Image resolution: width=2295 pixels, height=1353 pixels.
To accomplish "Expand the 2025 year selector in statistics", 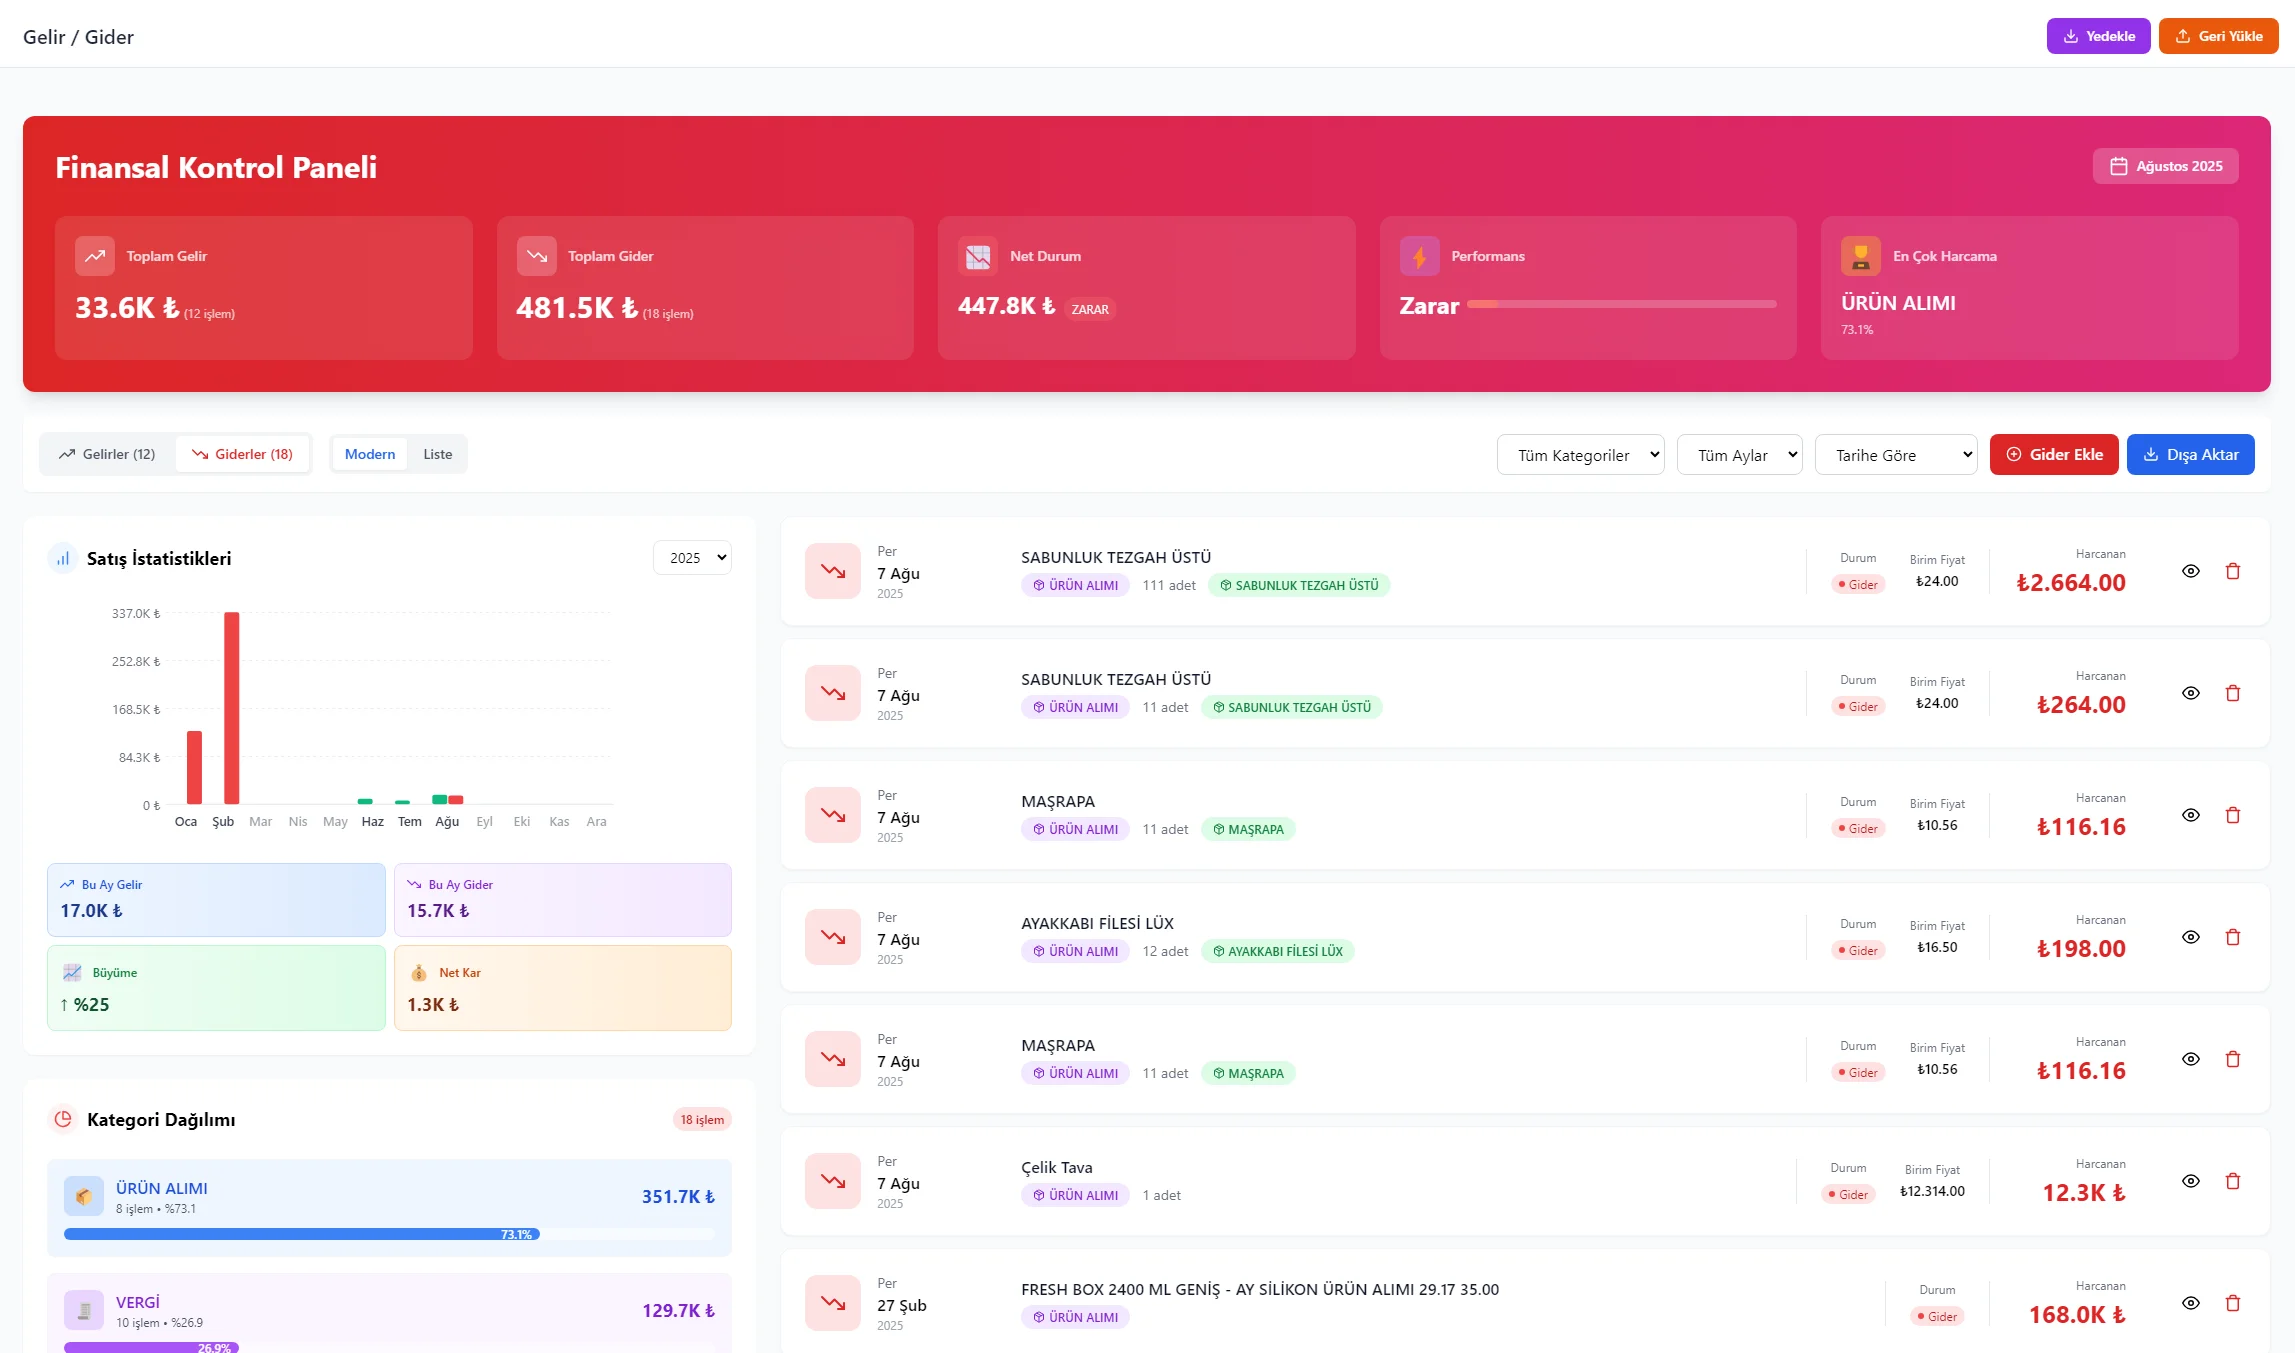I will (x=692, y=558).
